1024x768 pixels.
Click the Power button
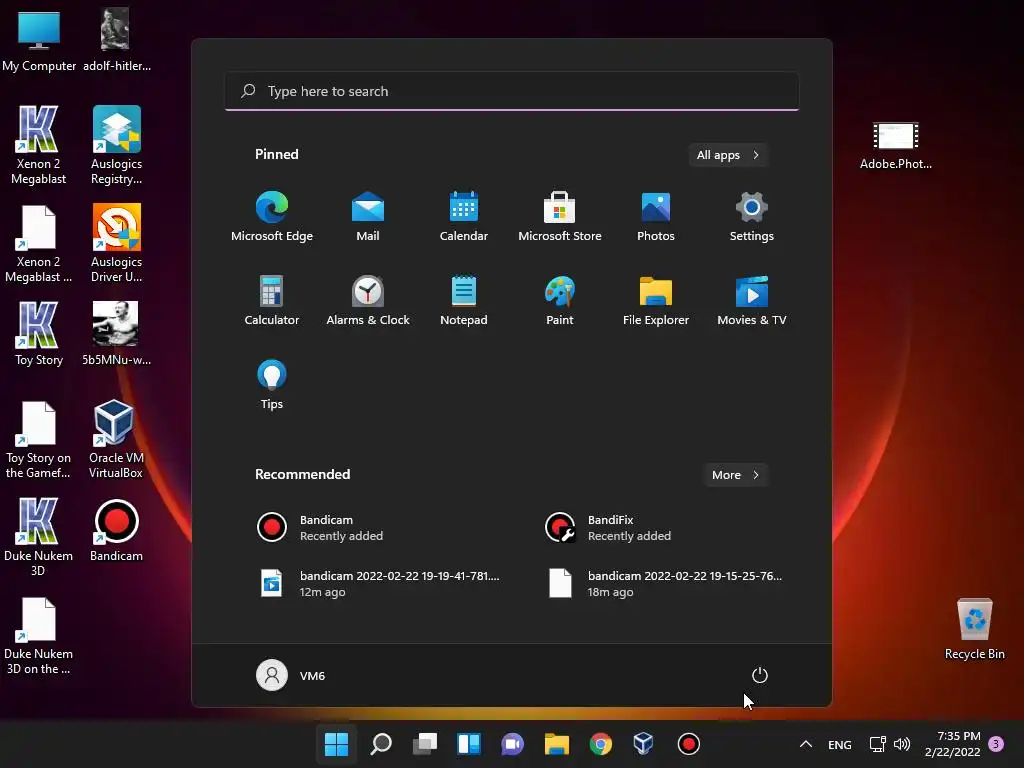coord(760,675)
